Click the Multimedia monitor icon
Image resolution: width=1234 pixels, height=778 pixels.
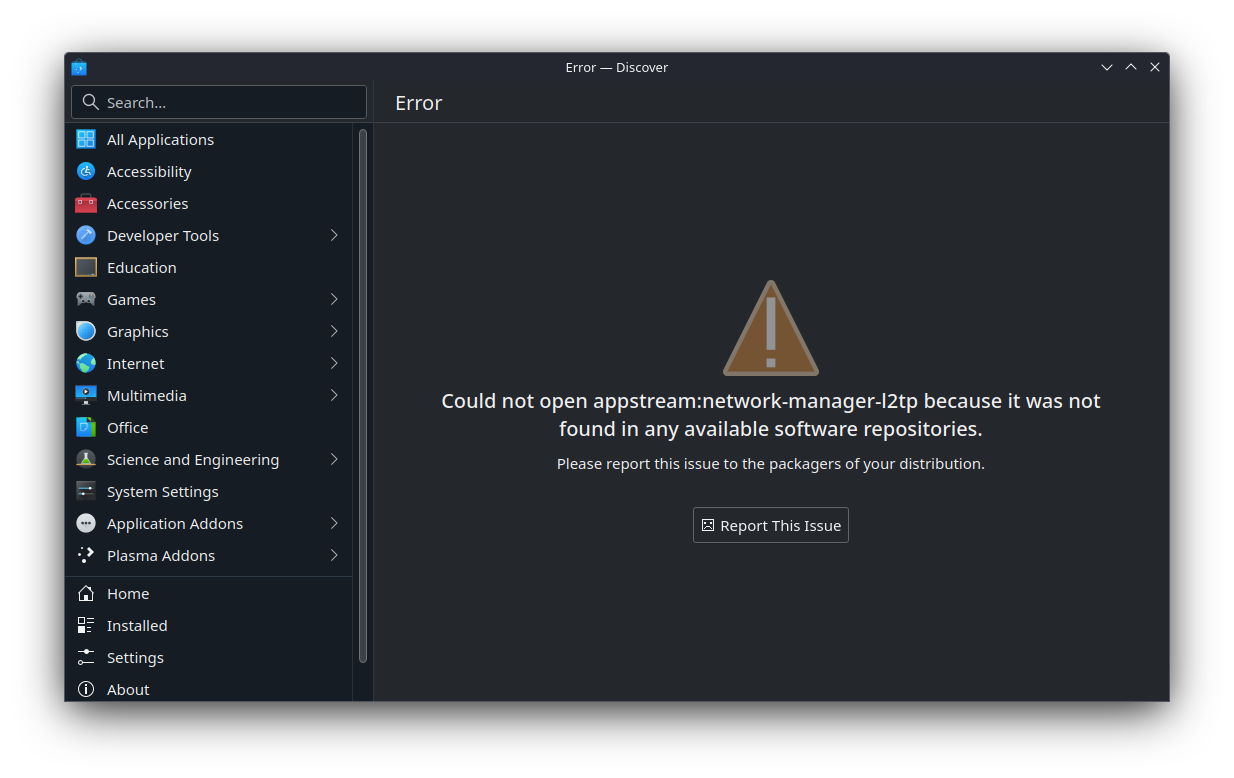click(86, 395)
